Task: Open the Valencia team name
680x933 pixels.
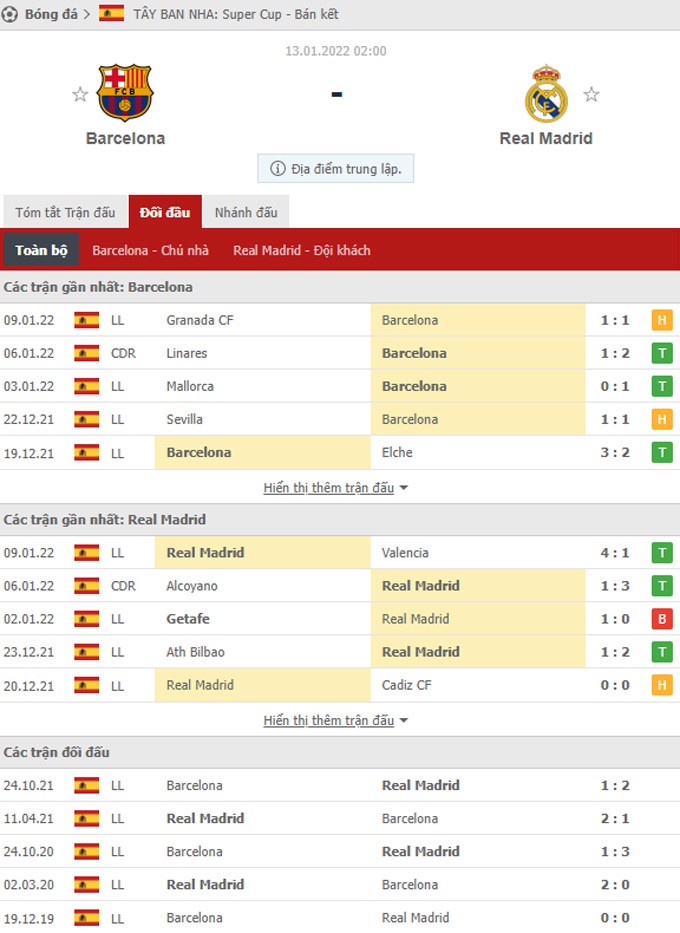Action: (x=405, y=553)
